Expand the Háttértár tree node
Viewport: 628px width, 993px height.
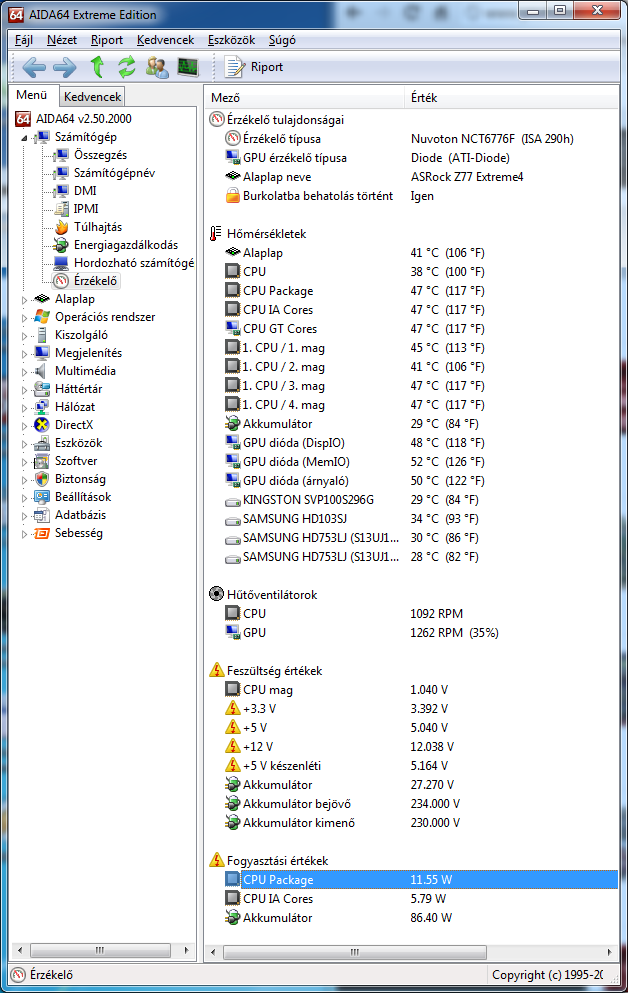(x=24, y=389)
